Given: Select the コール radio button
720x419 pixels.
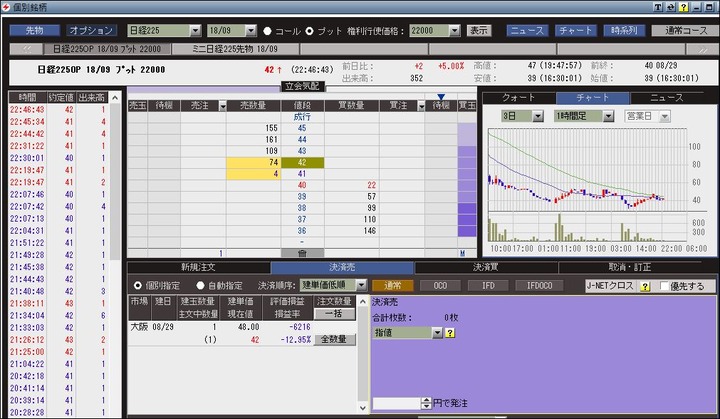Looking at the screenshot, I should coord(267,31).
